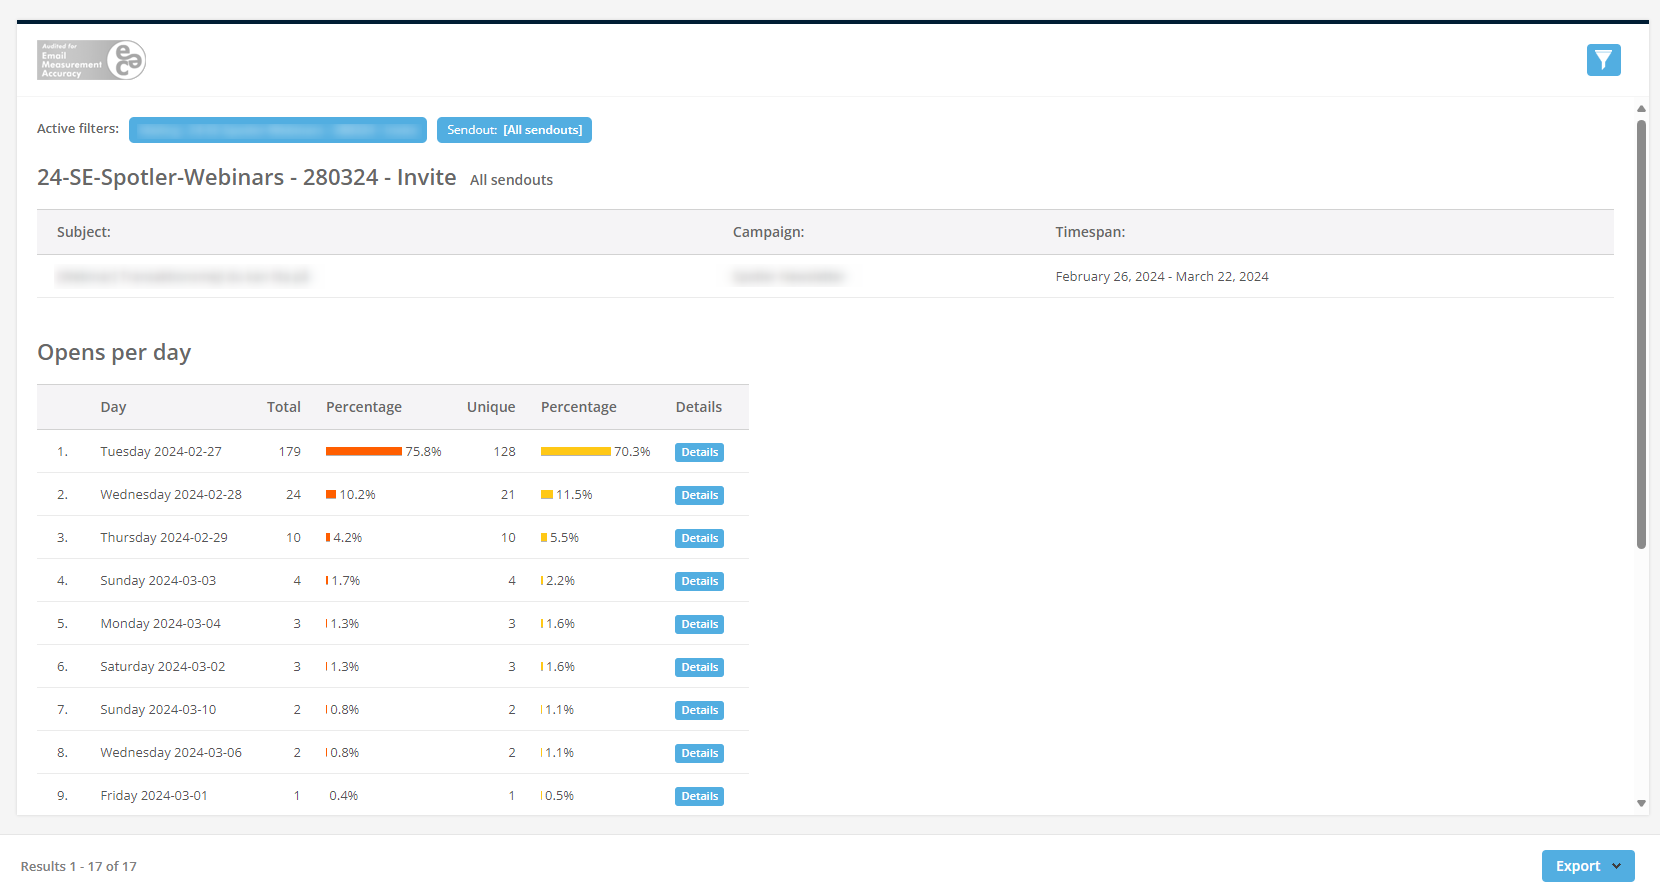Open the filter panel via funnel icon
The width and height of the screenshot is (1660, 893).
(1603, 60)
